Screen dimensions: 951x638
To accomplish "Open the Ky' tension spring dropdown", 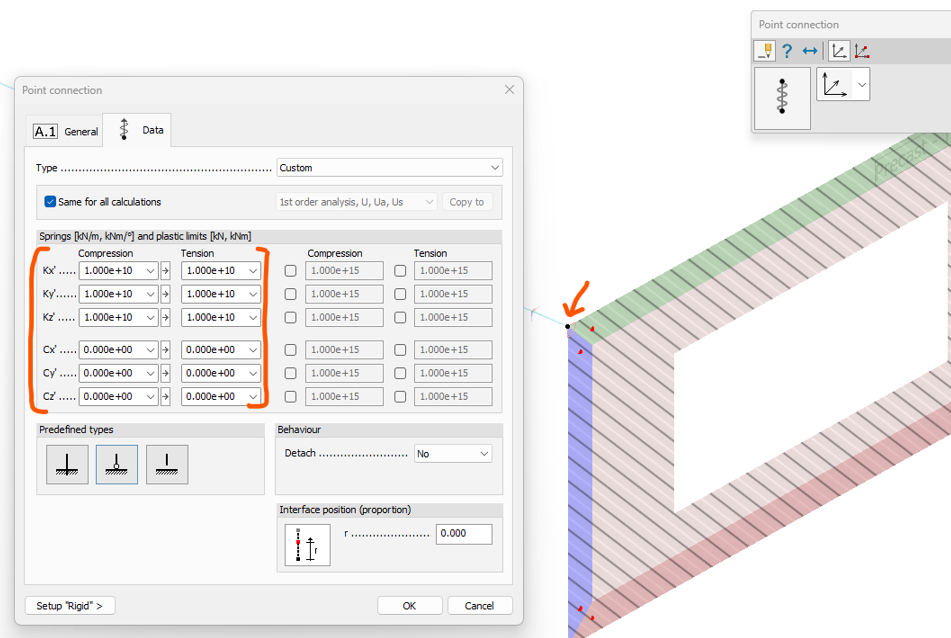I will point(221,294).
